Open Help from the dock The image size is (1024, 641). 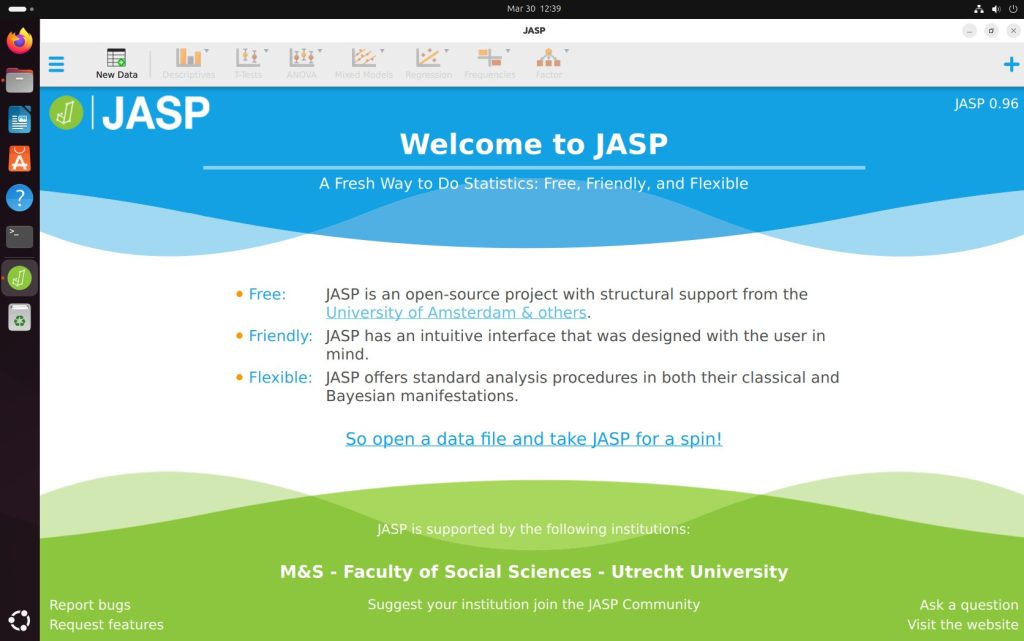20,198
